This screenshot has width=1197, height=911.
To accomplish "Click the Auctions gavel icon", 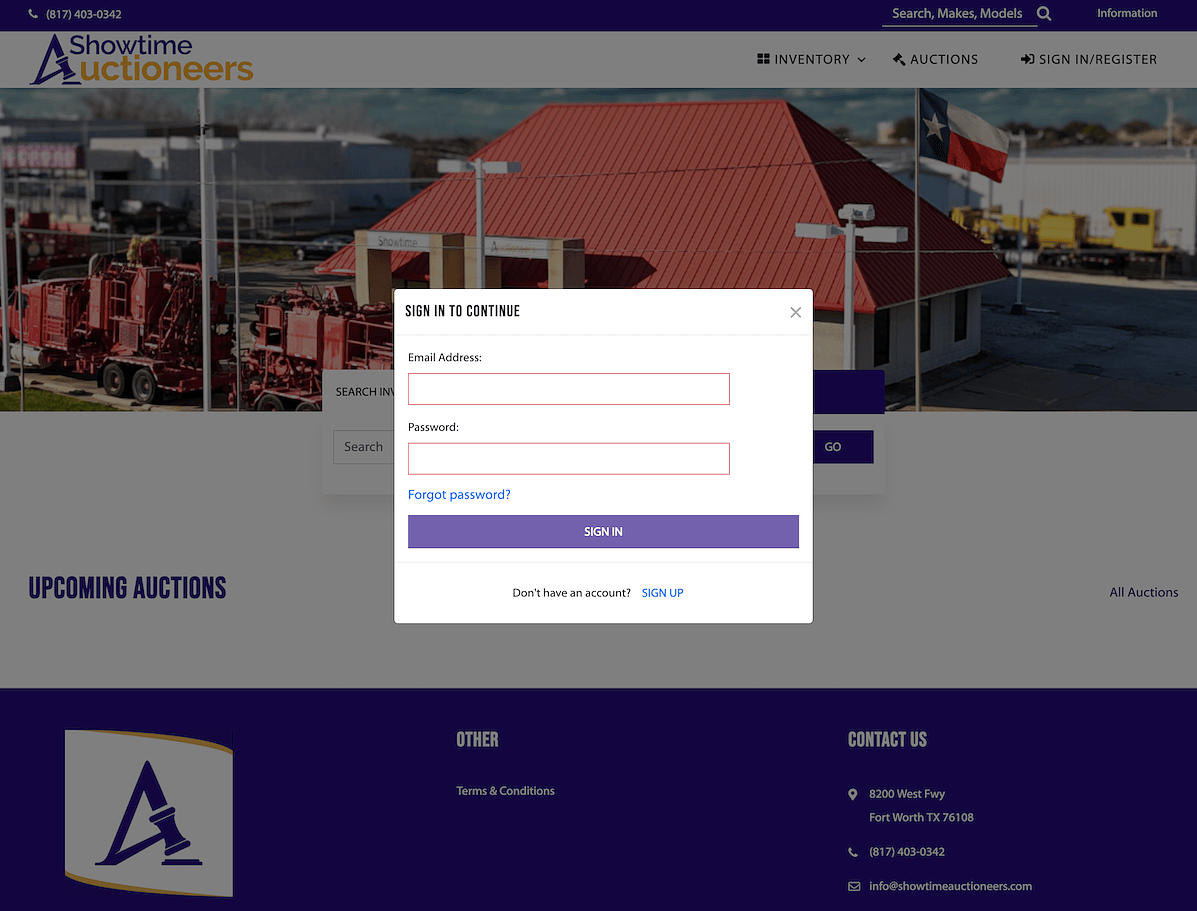I will pos(899,59).
